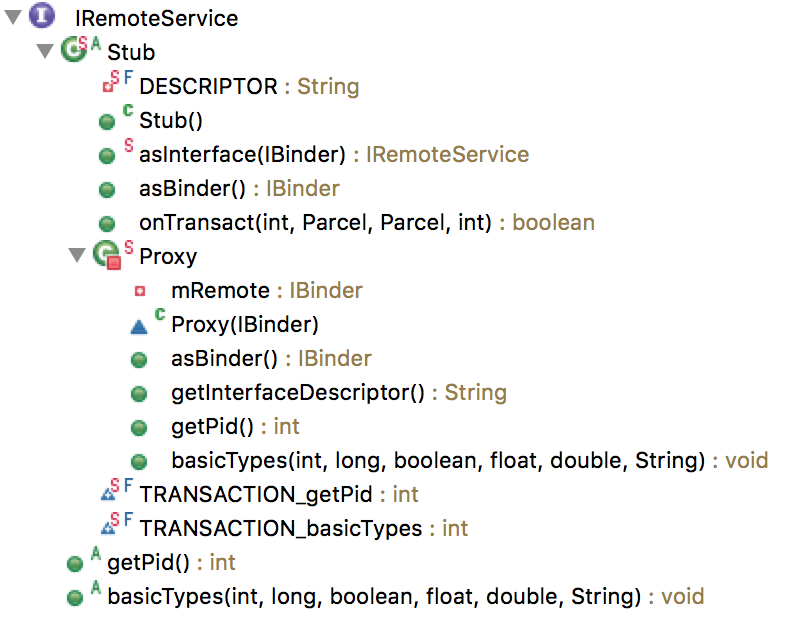
Task: Collapse the Proxy class node
Action: (x=77, y=256)
